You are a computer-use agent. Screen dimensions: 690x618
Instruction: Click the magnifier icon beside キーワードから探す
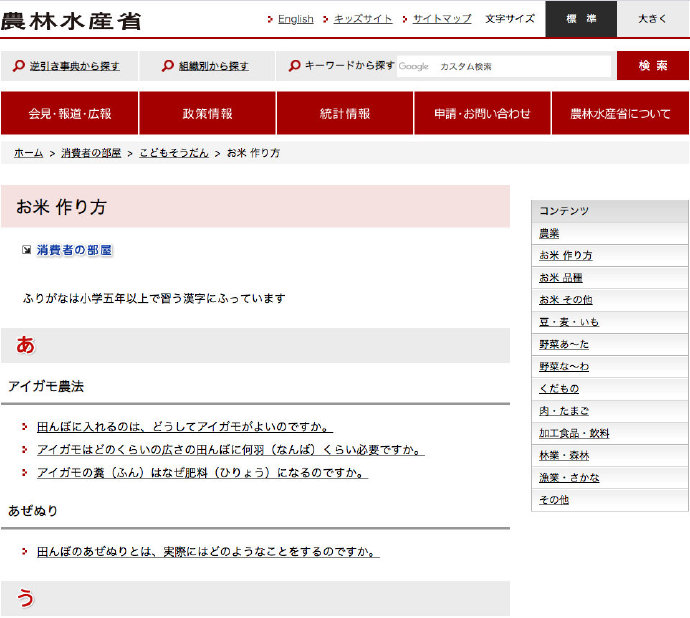(x=294, y=66)
